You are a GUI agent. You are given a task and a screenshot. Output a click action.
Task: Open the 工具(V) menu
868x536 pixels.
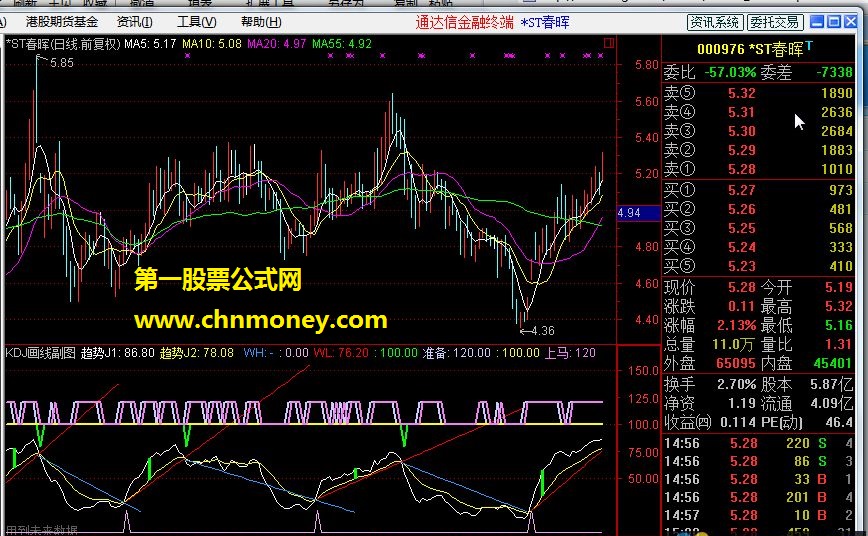click(x=197, y=22)
